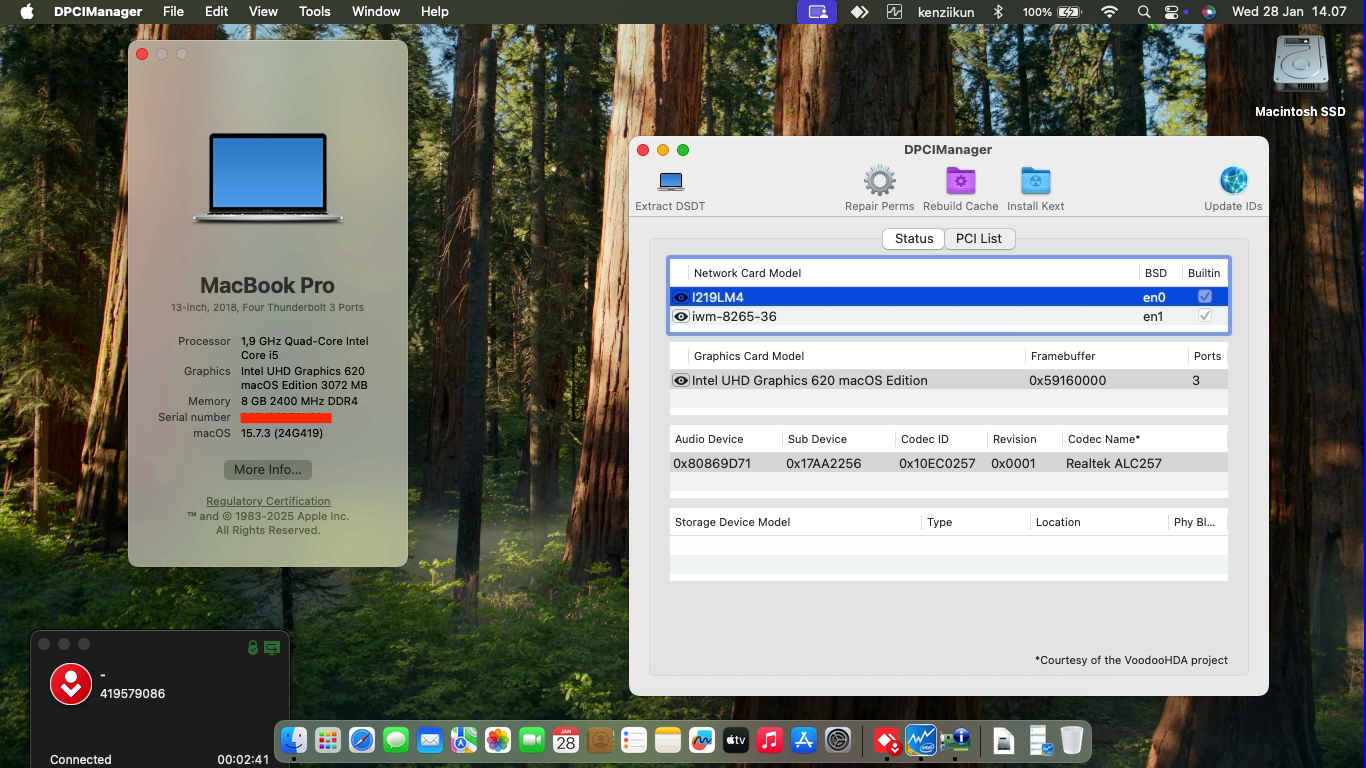Open Calendar from the Dock
Screen dimensions: 1366x768
click(x=566, y=740)
